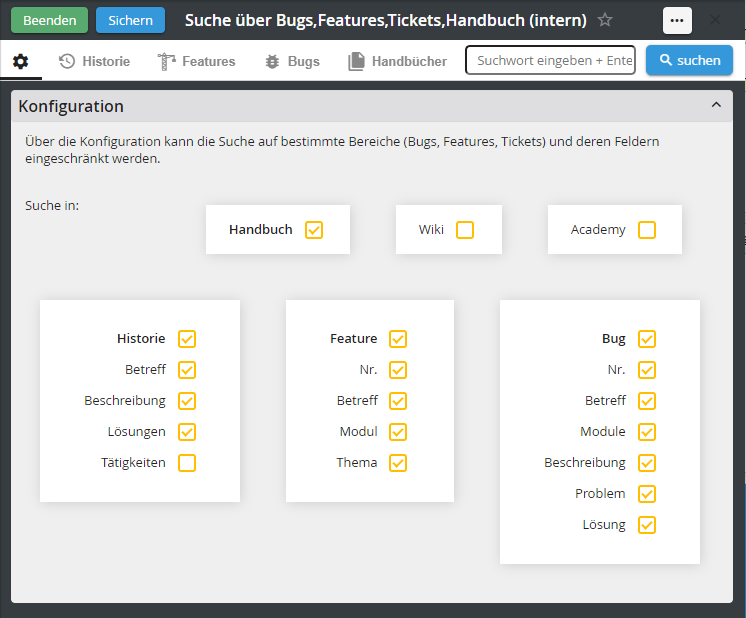Enable the Tätigkeiten checkbox
This screenshot has width=746, height=618.
click(187, 463)
